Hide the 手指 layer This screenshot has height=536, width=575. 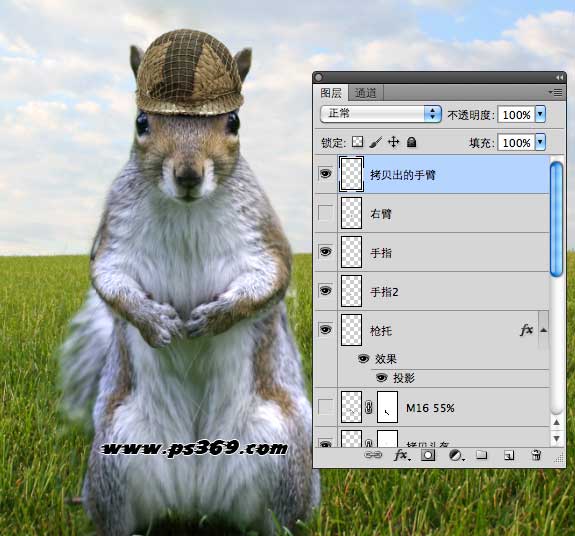coord(325,252)
